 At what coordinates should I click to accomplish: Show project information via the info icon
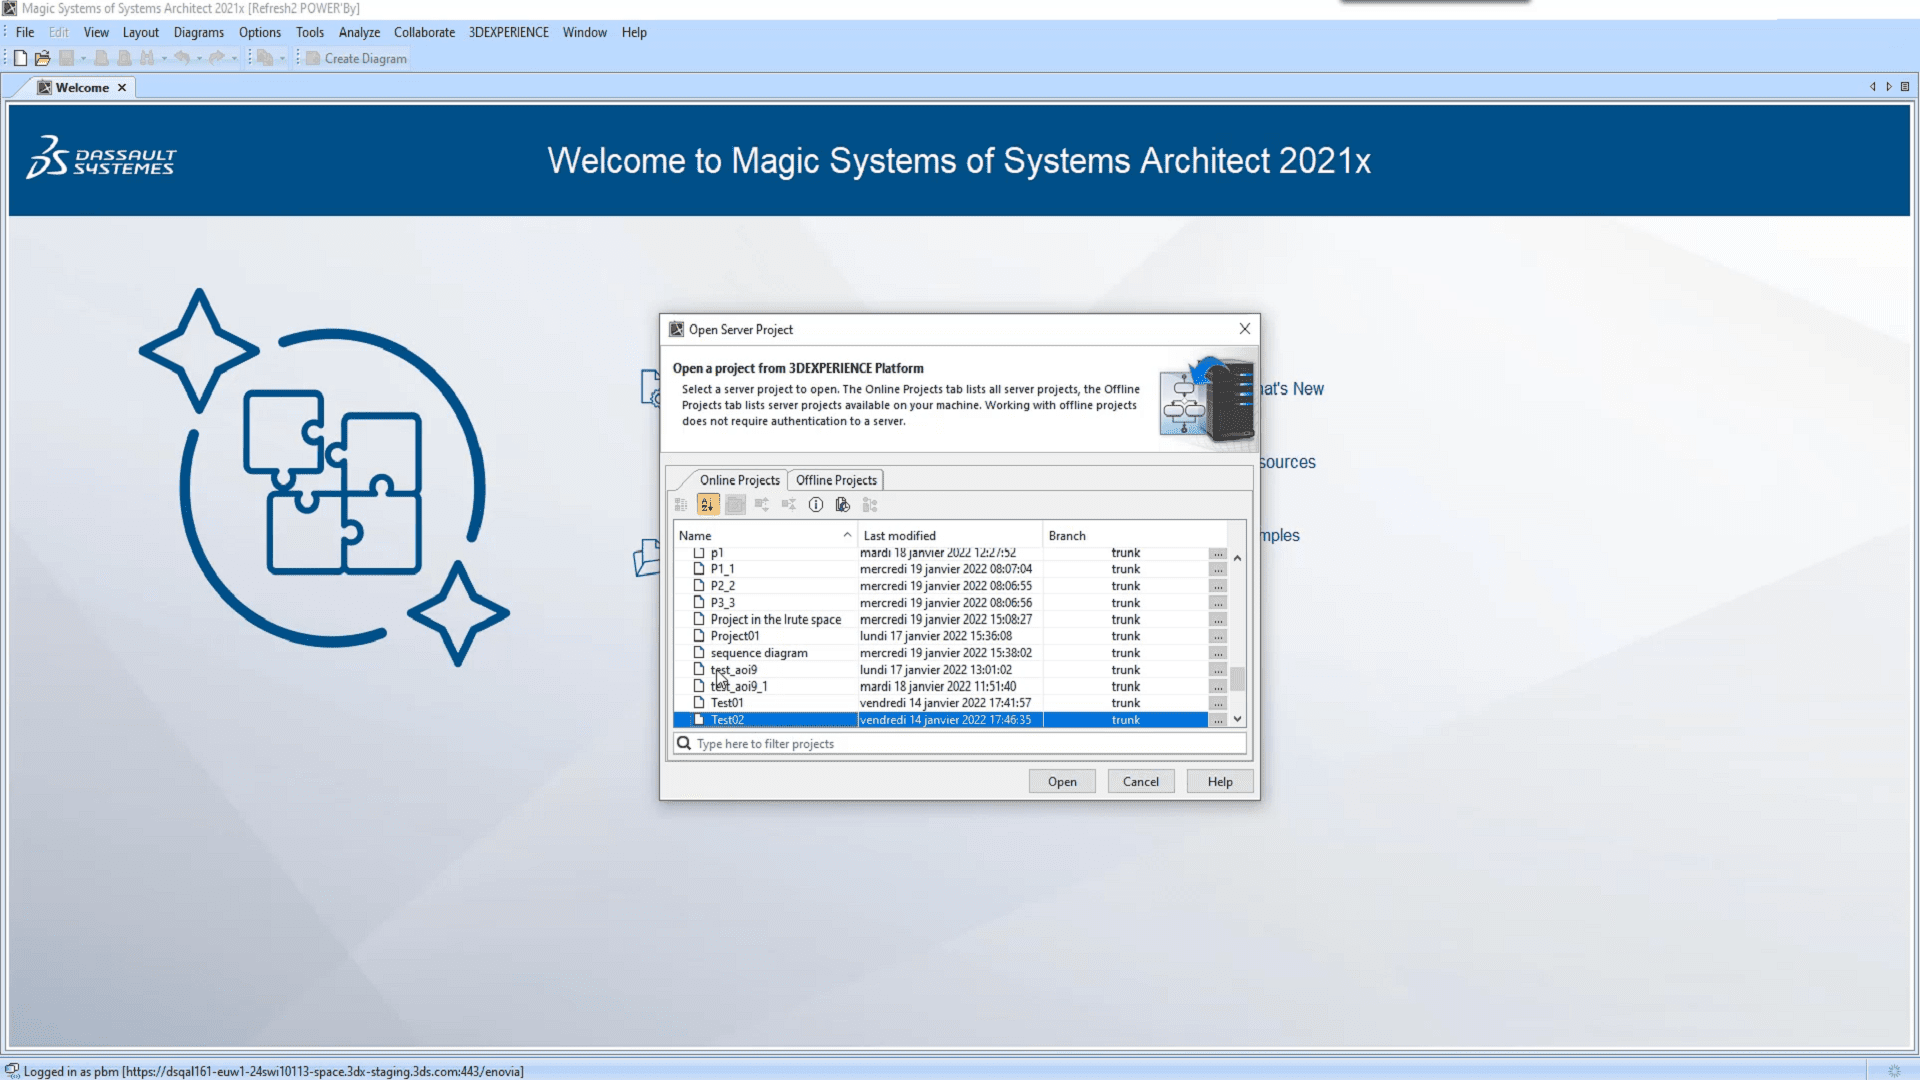(x=816, y=505)
